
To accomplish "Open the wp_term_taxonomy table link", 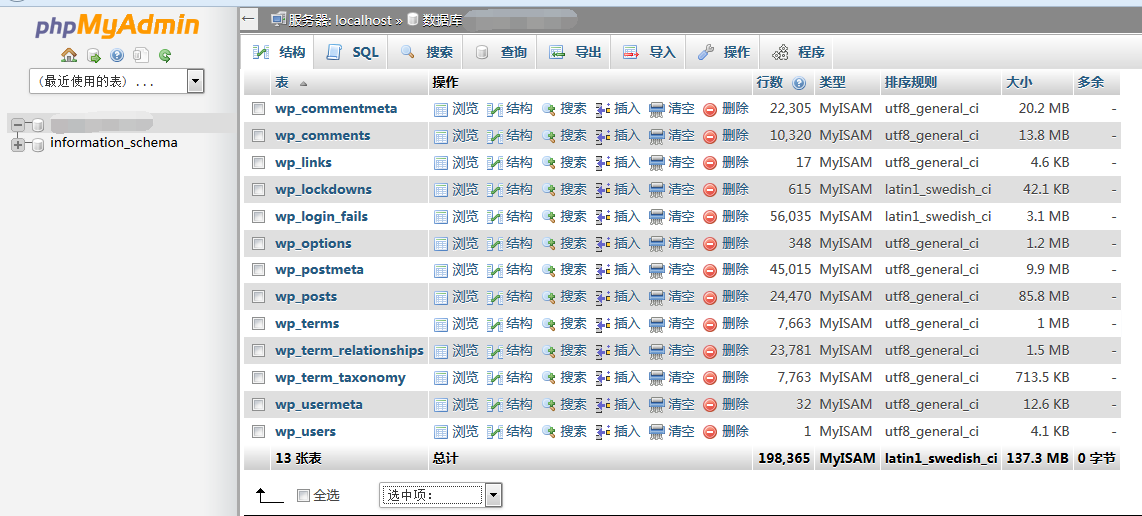I will [x=340, y=378].
